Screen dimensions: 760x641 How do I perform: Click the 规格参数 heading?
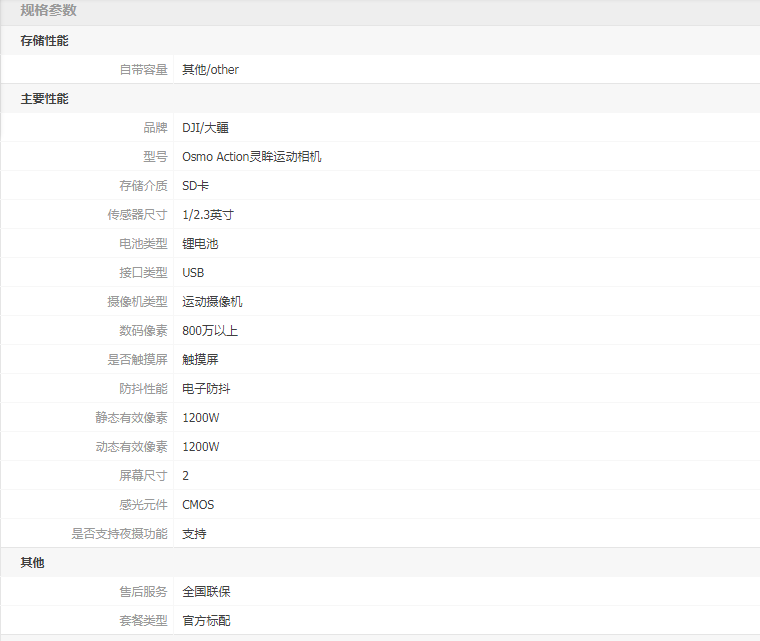48,11
